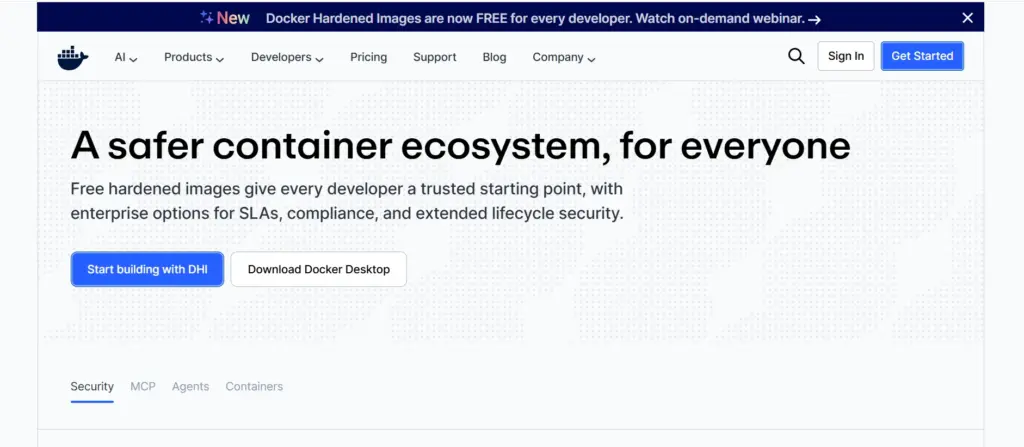Open the search magnifier icon
1024x447 pixels.
point(796,56)
